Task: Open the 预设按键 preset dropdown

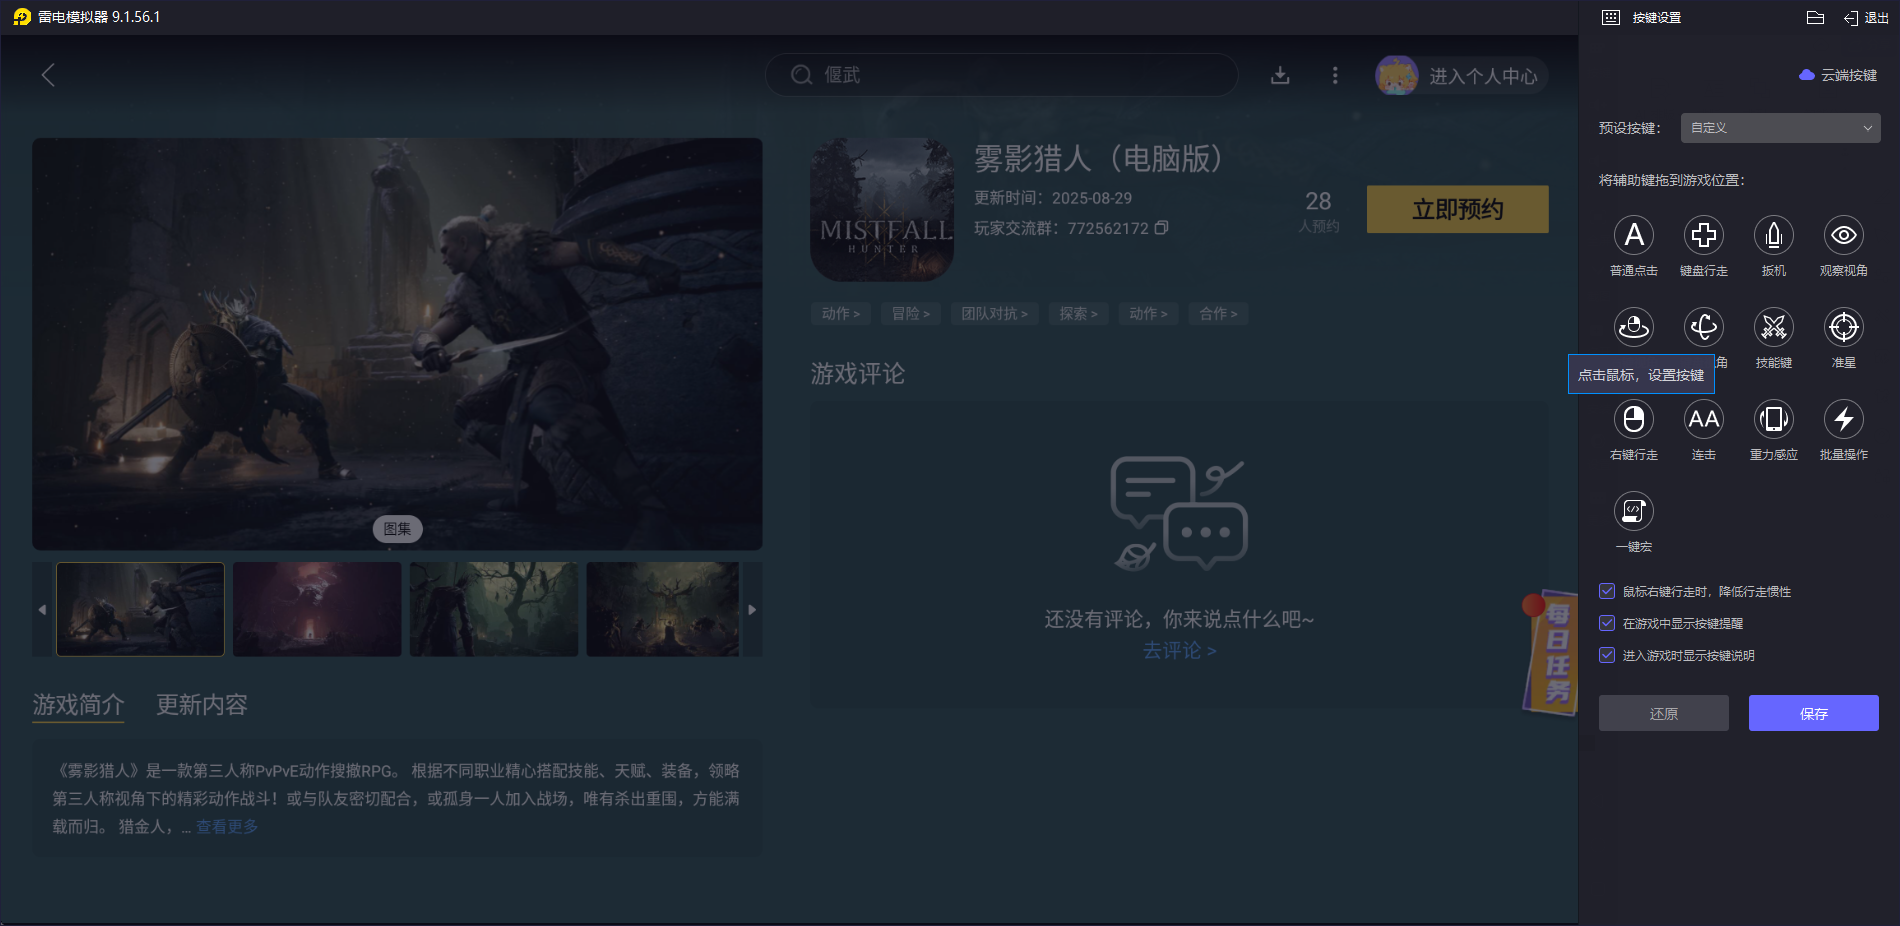Action: (x=1779, y=127)
